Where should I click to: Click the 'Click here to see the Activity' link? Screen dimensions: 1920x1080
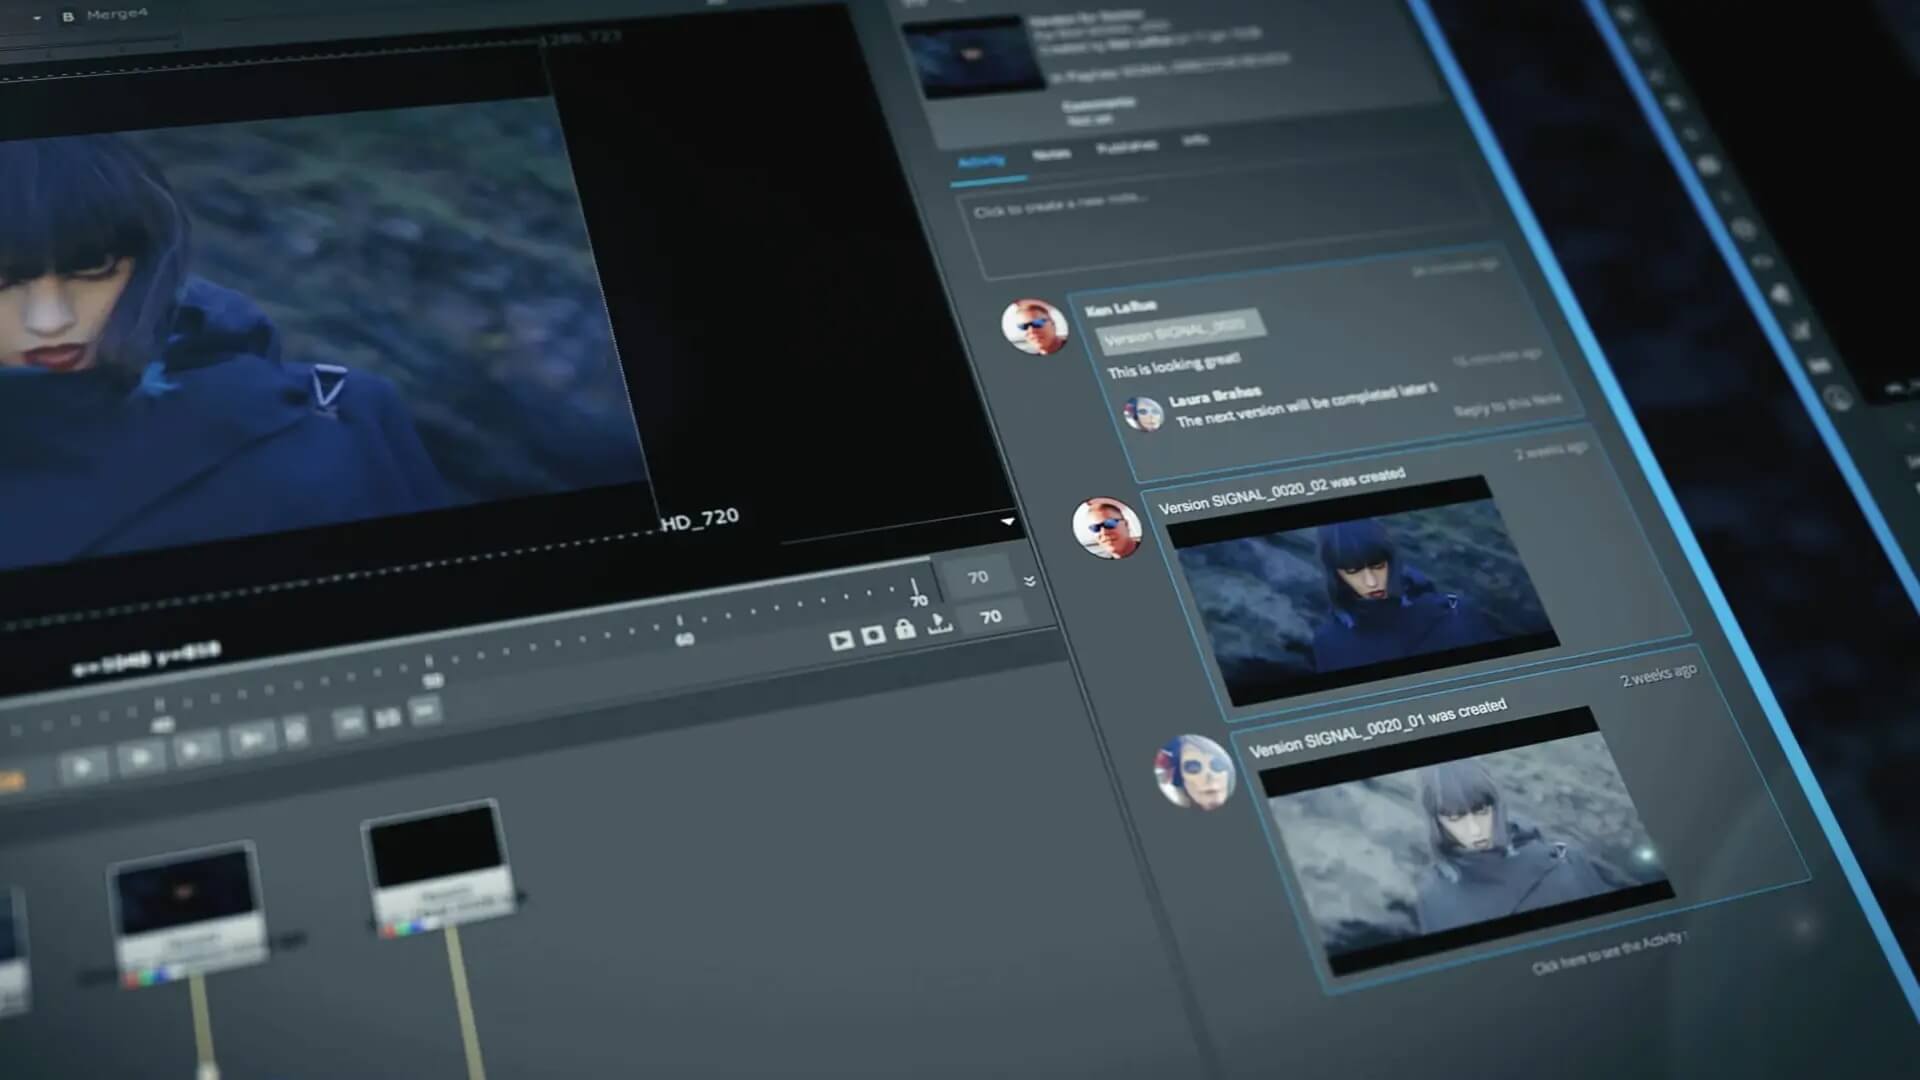[x=1610, y=953]
